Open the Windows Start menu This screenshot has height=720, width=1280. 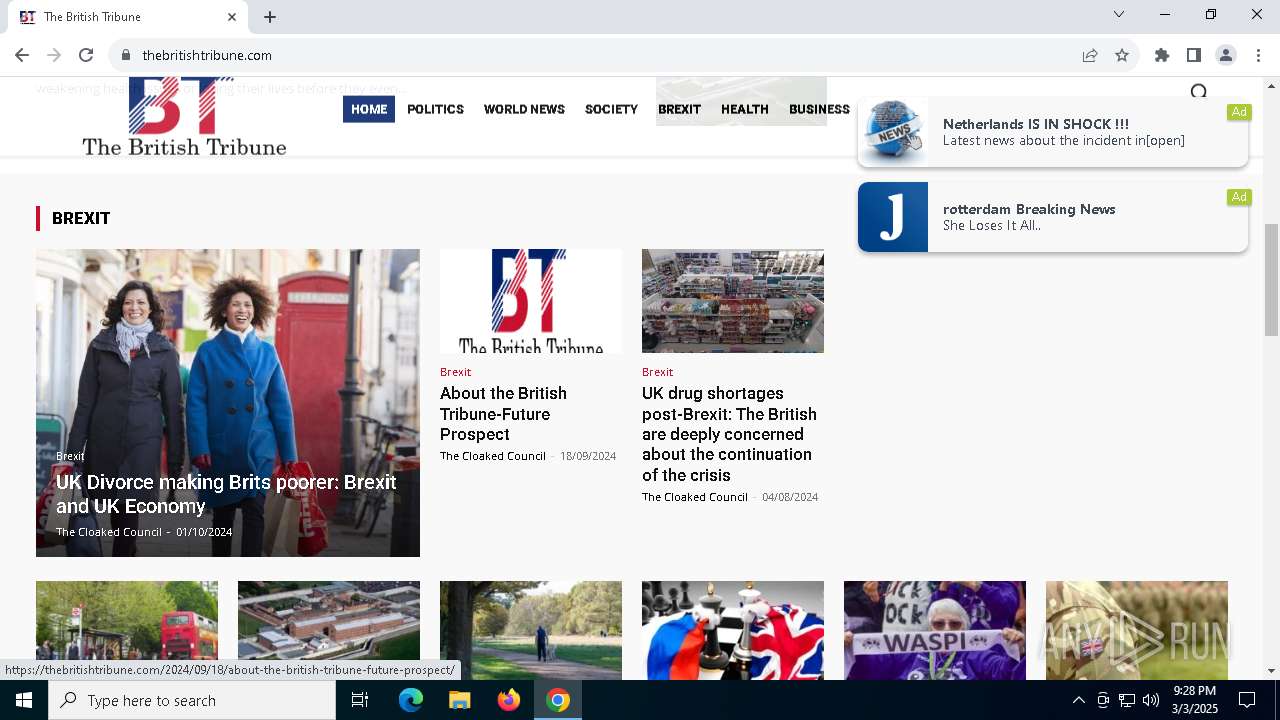coord(24,700)
